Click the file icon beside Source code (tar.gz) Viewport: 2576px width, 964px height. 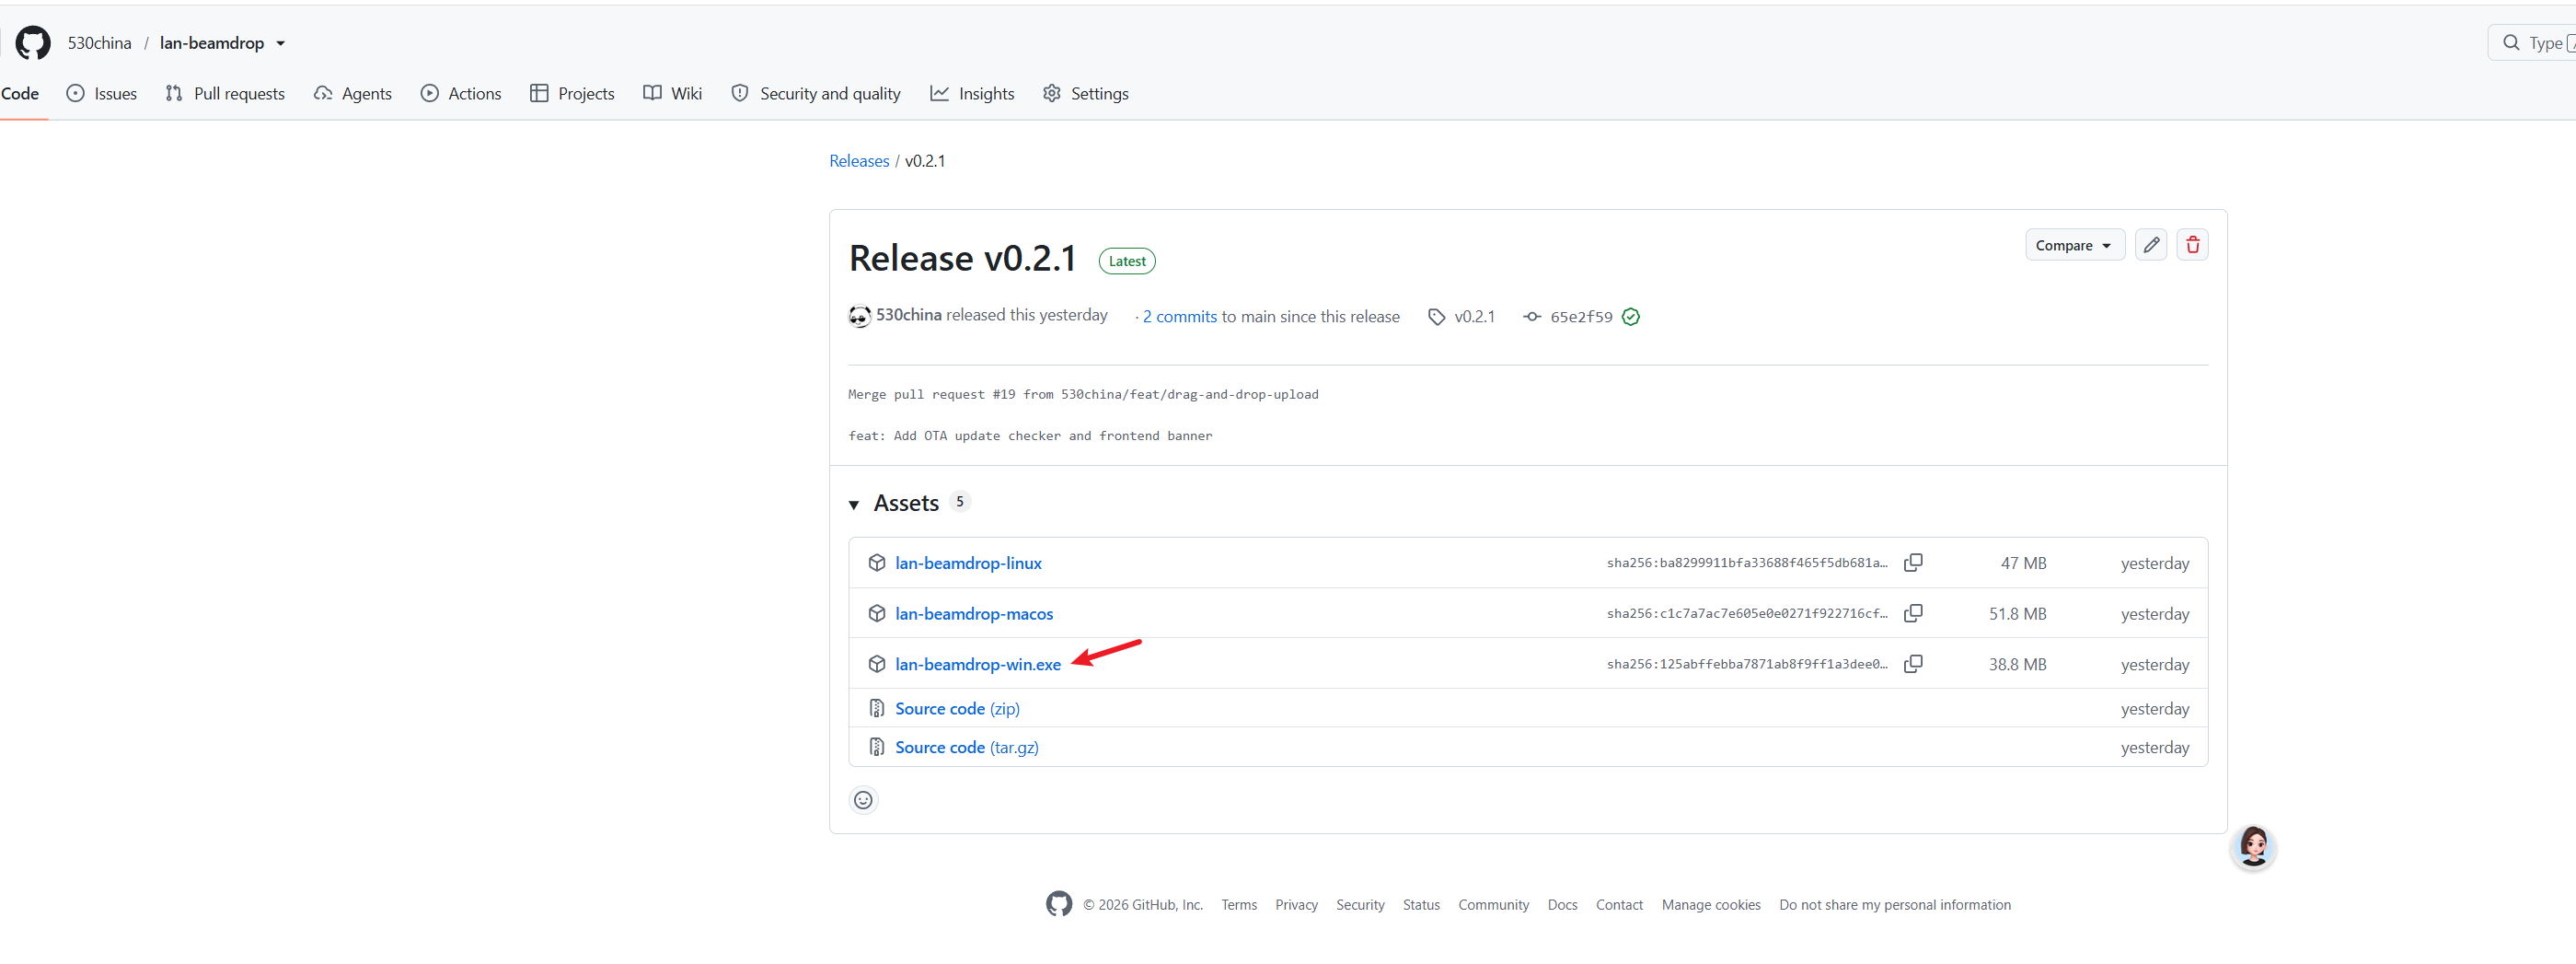tap(877, 748)
